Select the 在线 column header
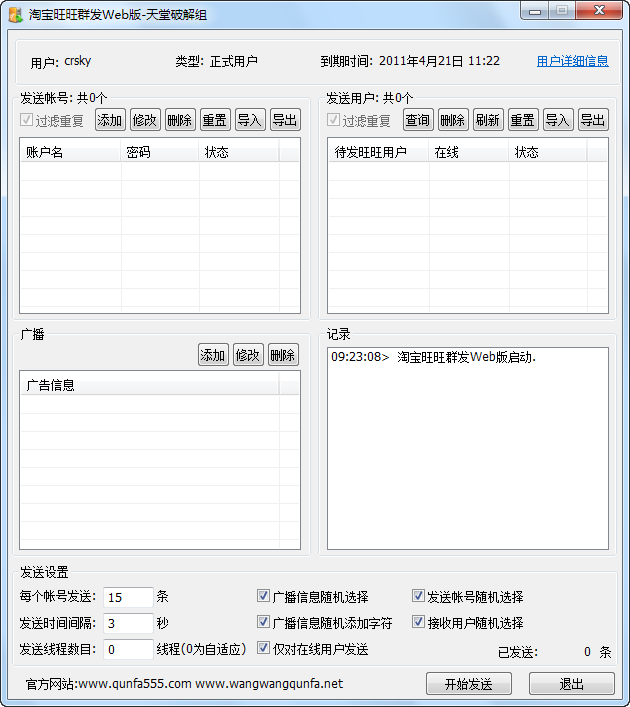 [x=469, y=152]
